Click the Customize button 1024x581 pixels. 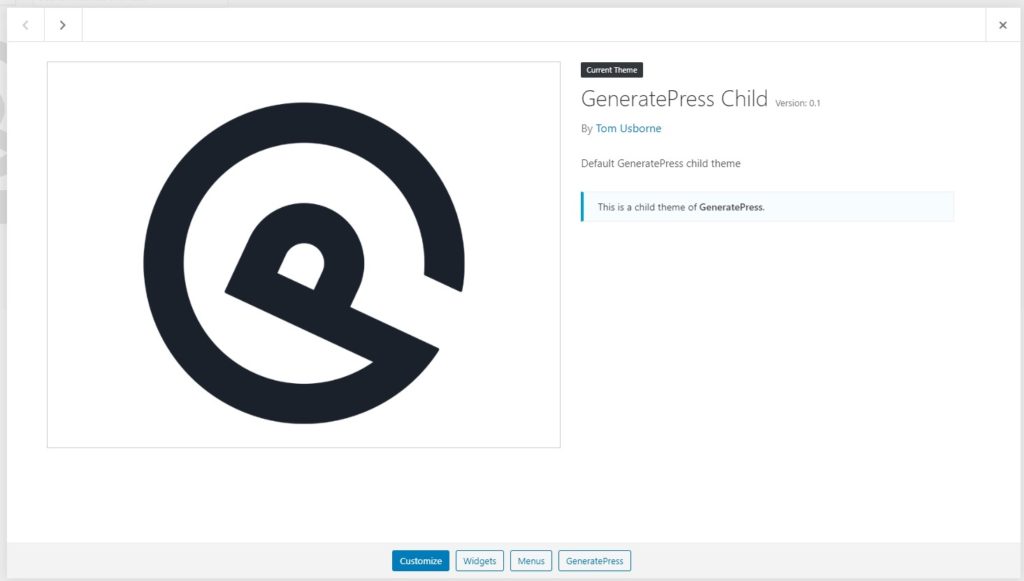(x=421, y=561)
